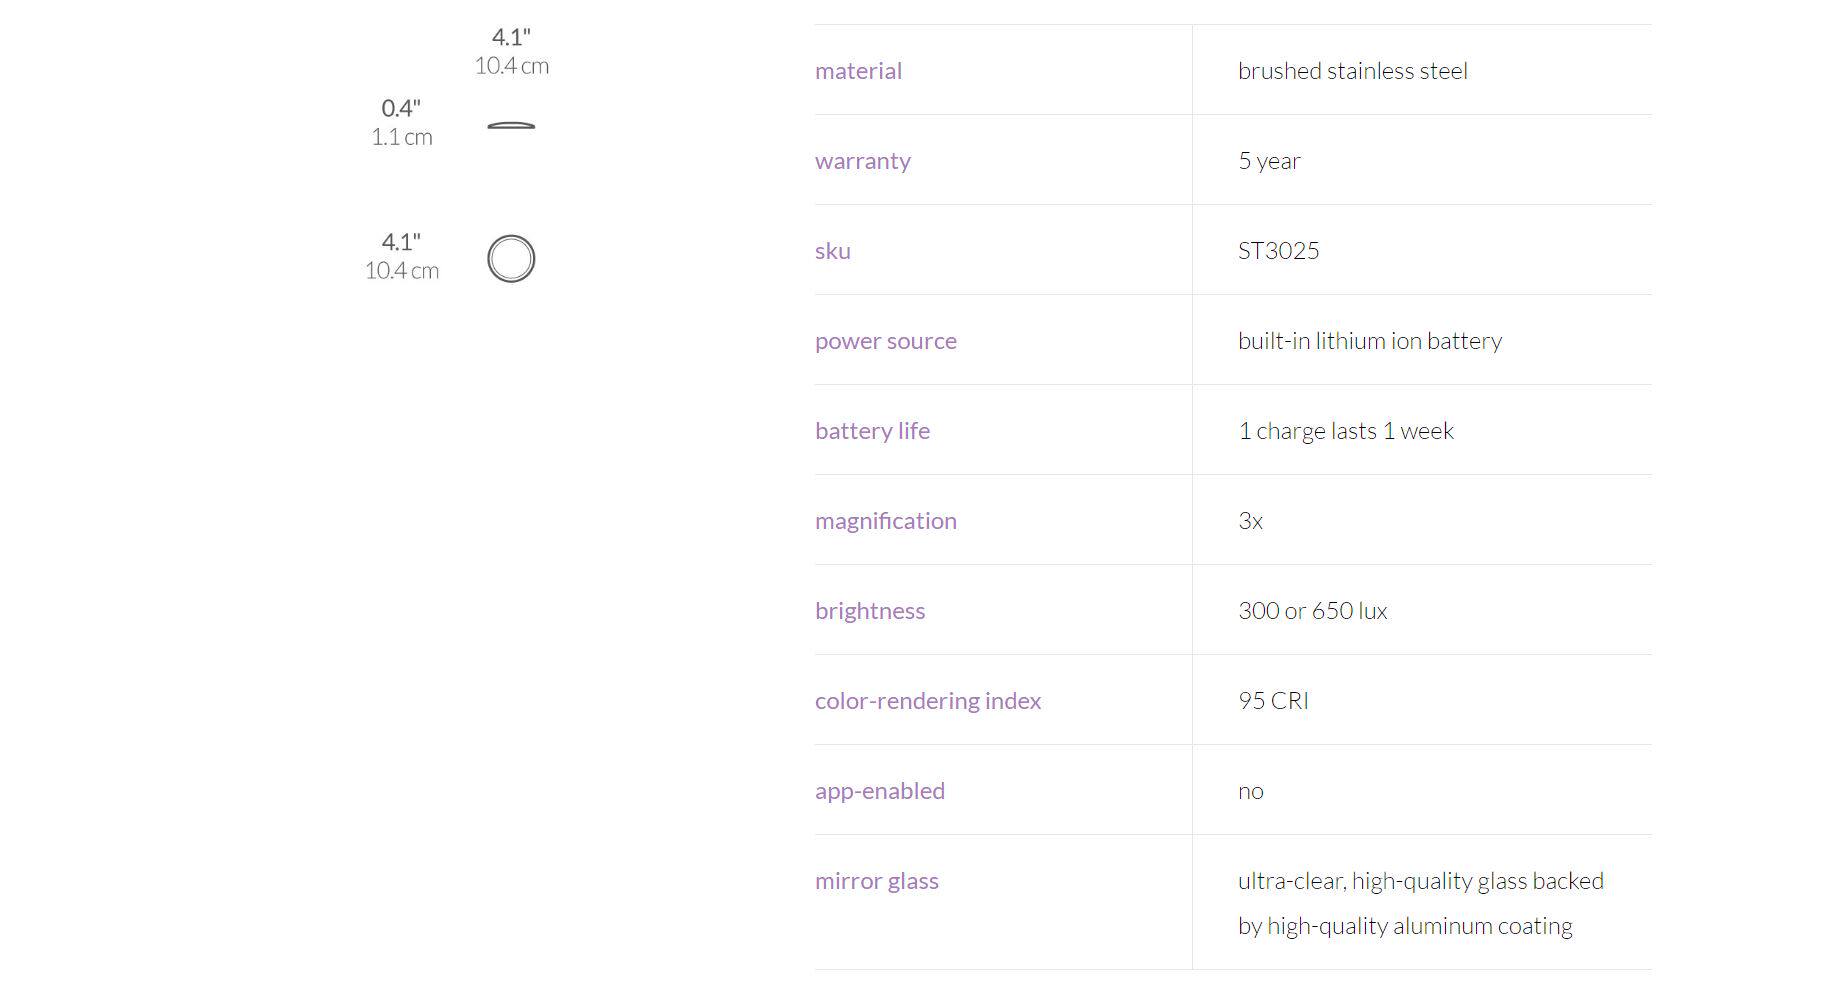
Task: Click the material spec label
Action: click(x=858, y=71)
